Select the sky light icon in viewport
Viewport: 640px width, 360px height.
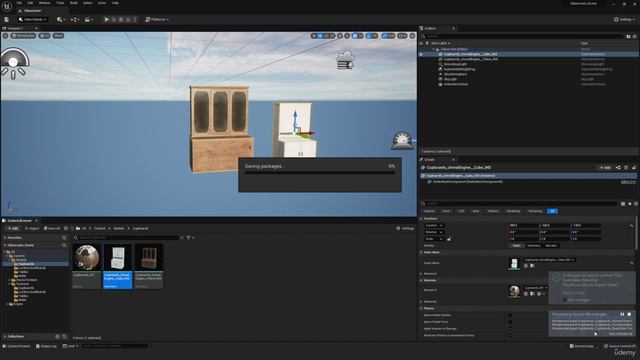pos(14,63)
